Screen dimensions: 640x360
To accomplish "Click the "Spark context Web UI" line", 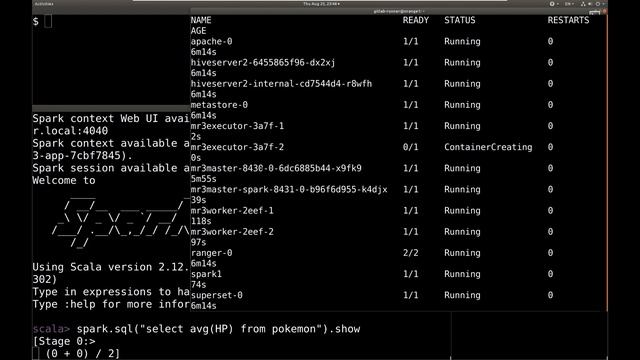I will [111, 119].
